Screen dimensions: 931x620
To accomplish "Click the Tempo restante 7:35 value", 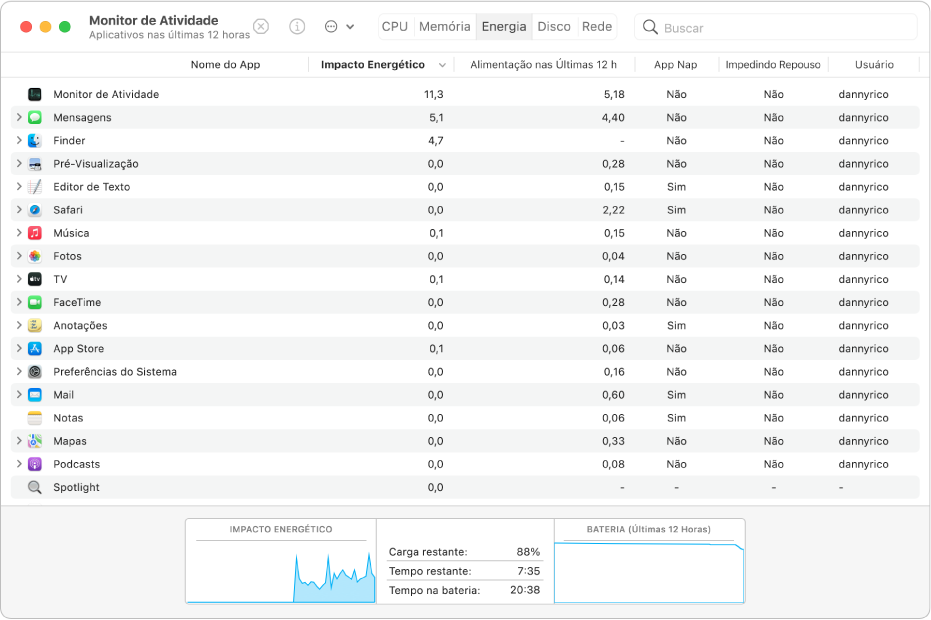I will point(528,571).
